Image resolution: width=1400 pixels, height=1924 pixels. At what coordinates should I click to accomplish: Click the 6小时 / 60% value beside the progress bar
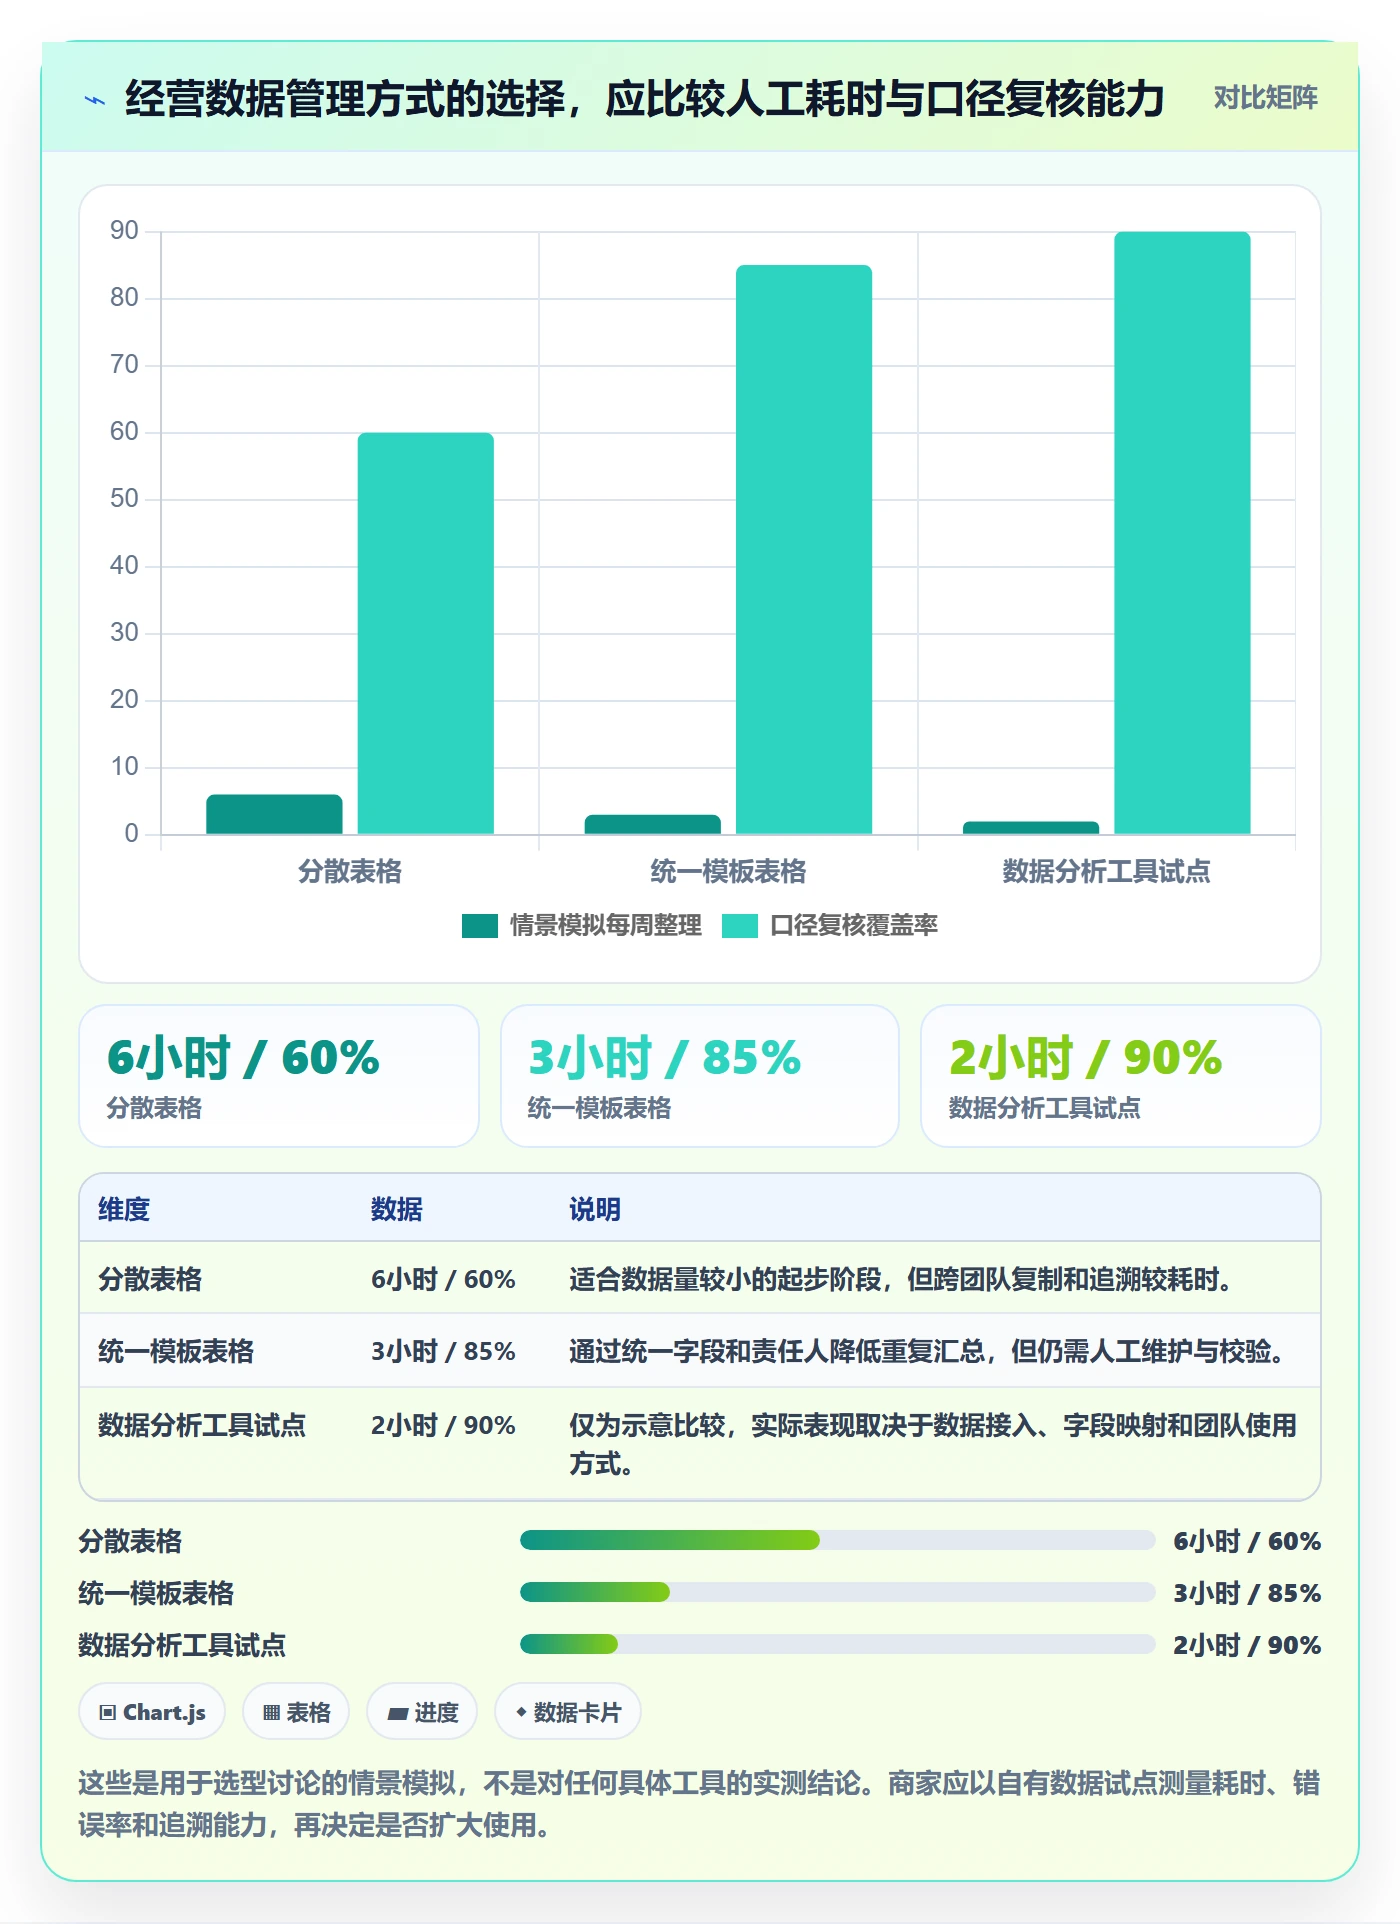coord(1247,1541)
